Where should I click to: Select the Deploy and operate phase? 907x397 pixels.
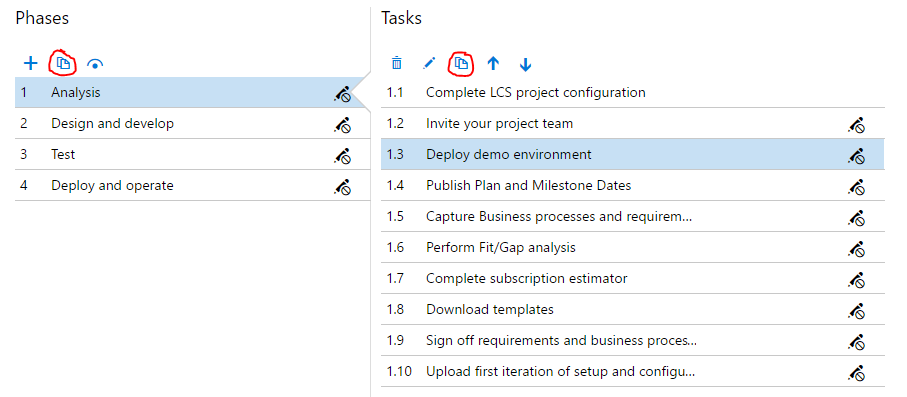coord(193,185)
